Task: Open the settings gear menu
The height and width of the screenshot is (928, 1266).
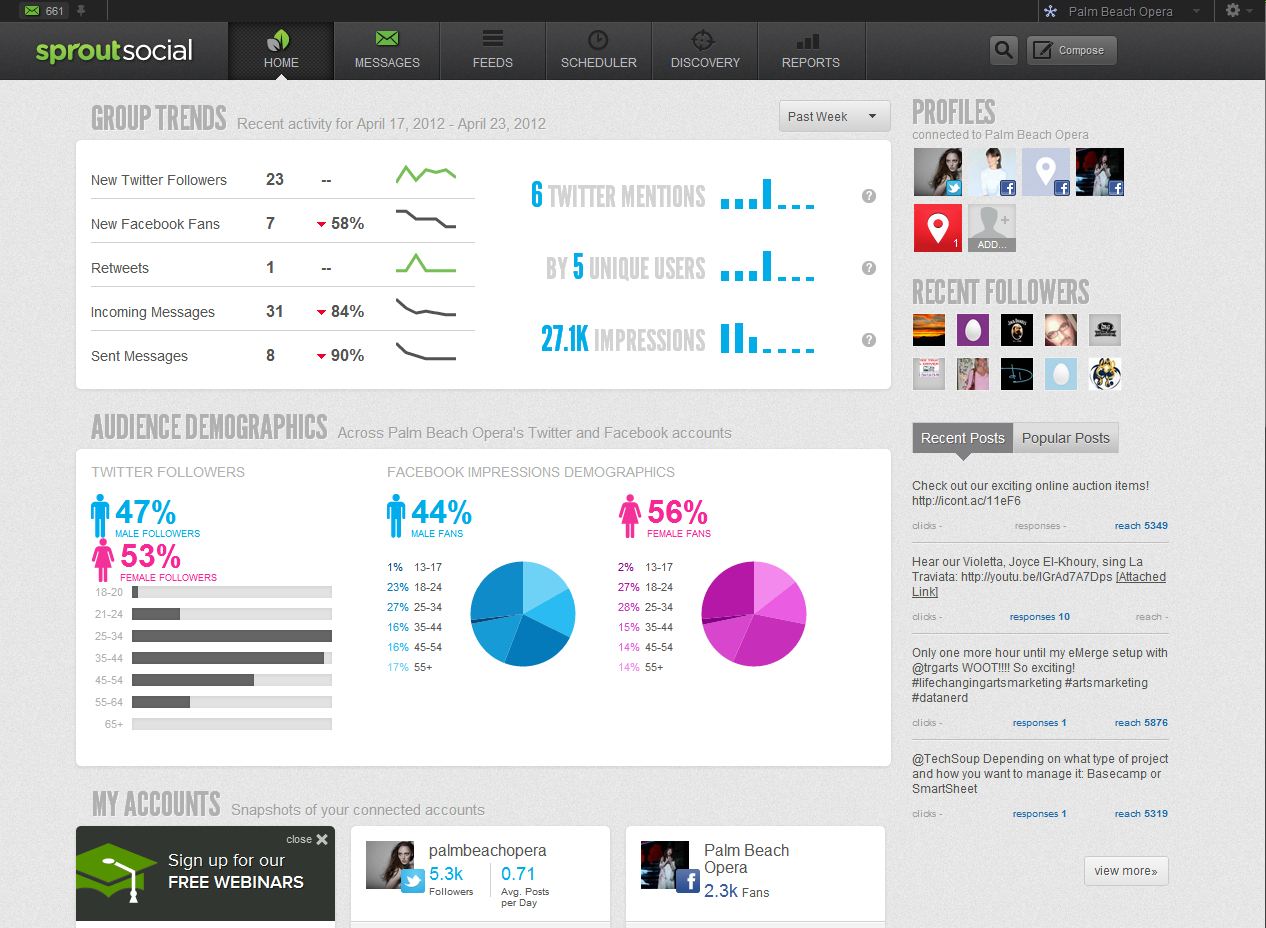Action: click(1237, 11)
